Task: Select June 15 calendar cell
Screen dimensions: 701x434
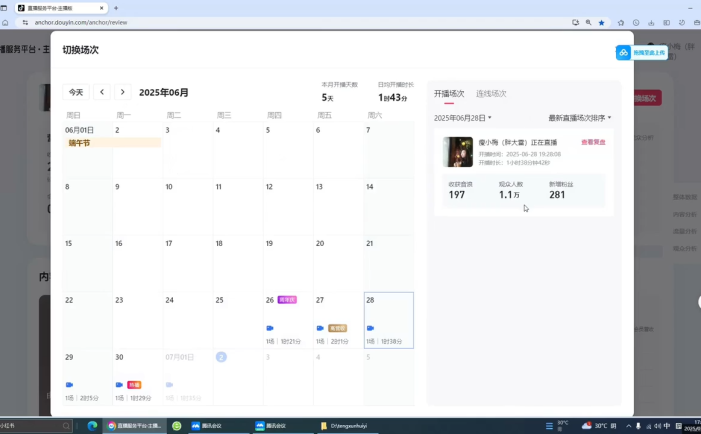Action: 88,264
